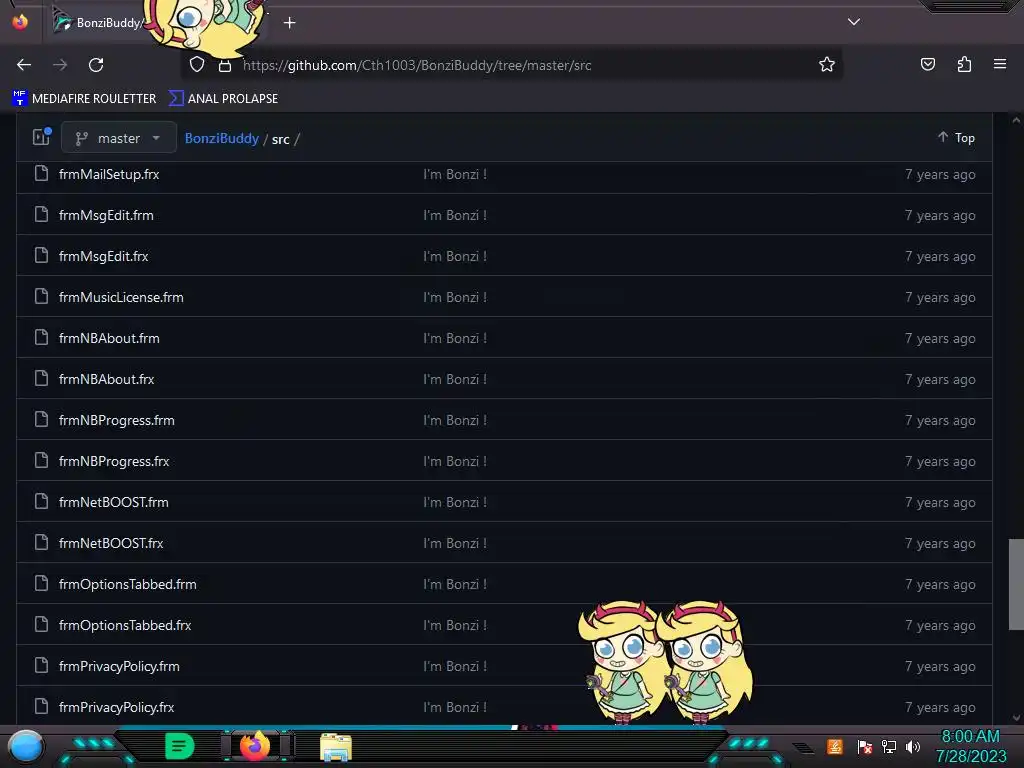Viewport: 1024px width, 768px height.
Task: Open a new tab with the plus button
Action: click(x=289, y=23)
